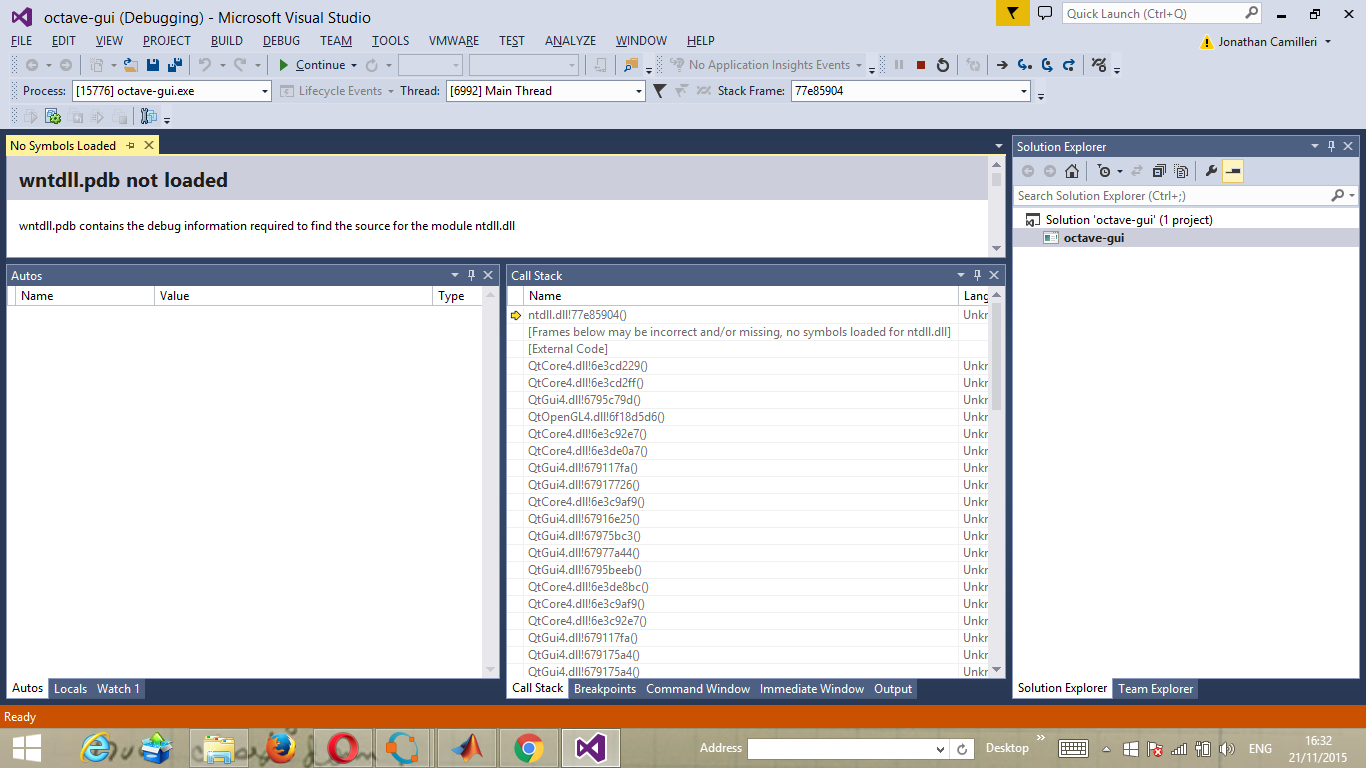
Task: Open the feedback speech bubble icon
Action: click(1045, 14)
